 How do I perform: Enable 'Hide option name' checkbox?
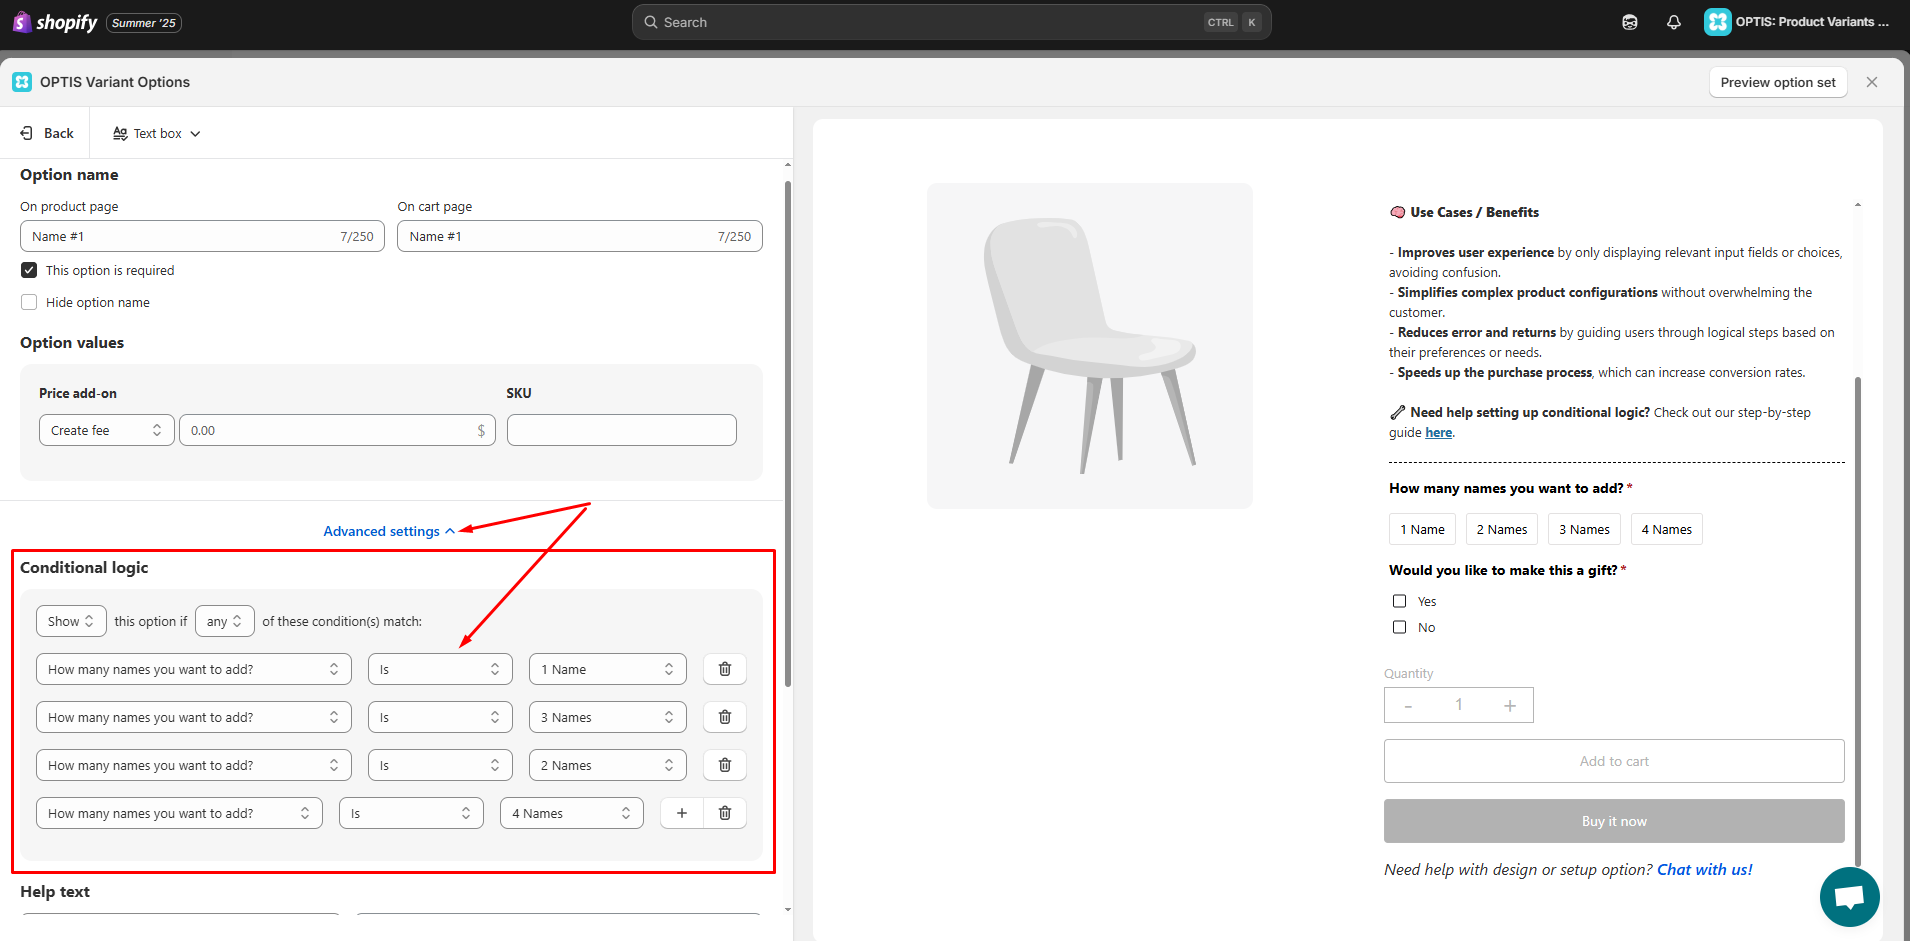pyautogui.click(x=29, y=302)
